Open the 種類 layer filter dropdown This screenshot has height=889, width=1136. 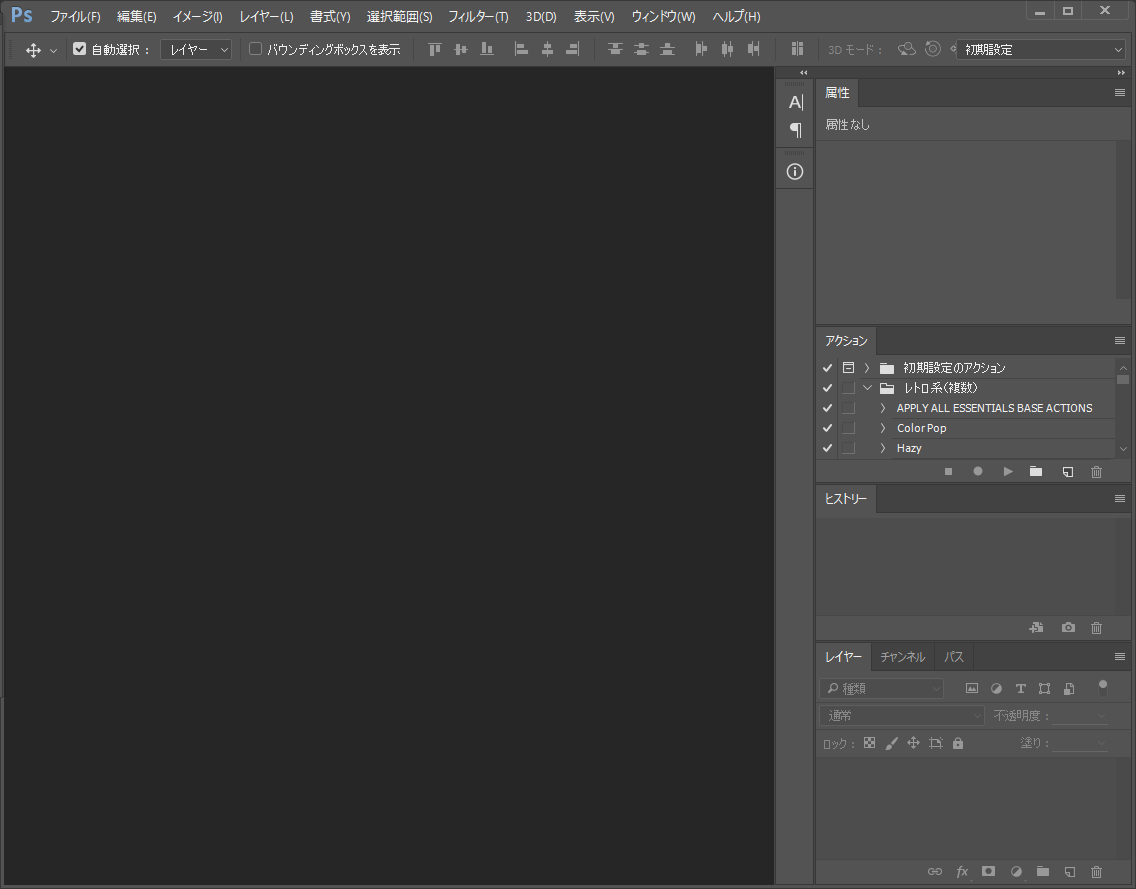[882, 688]
